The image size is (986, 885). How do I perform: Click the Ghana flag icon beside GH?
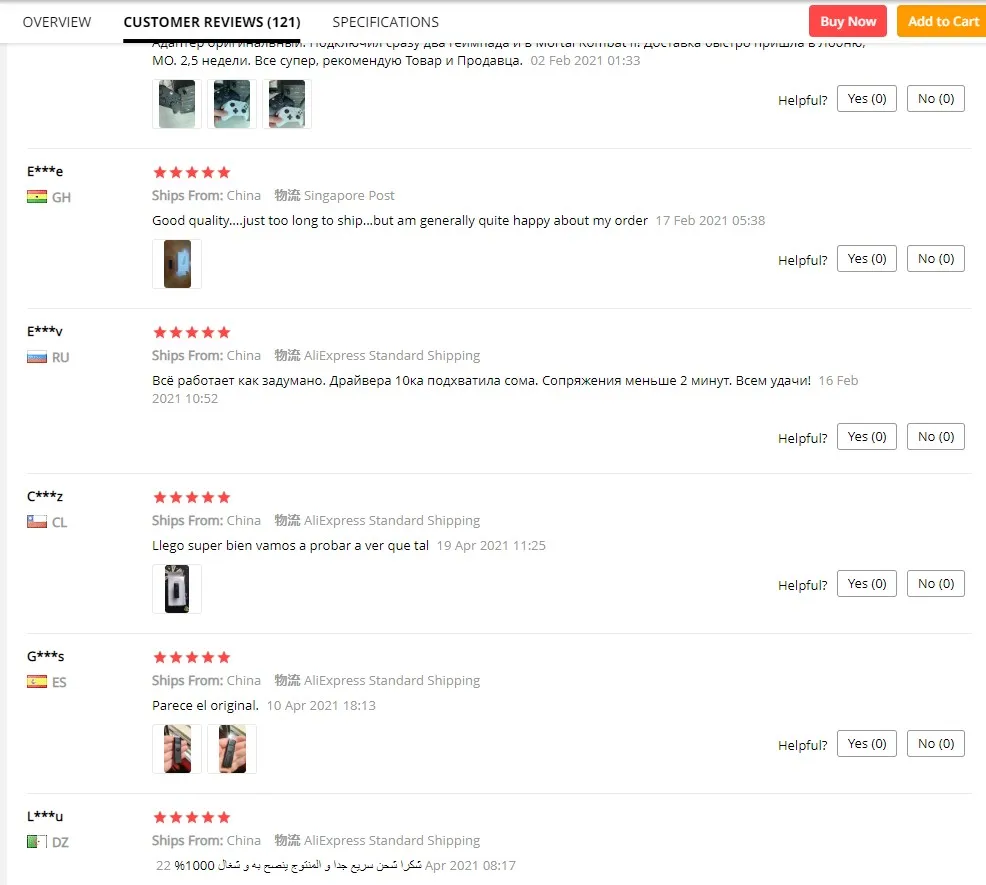pyautogui.click(x=37, y=197)
